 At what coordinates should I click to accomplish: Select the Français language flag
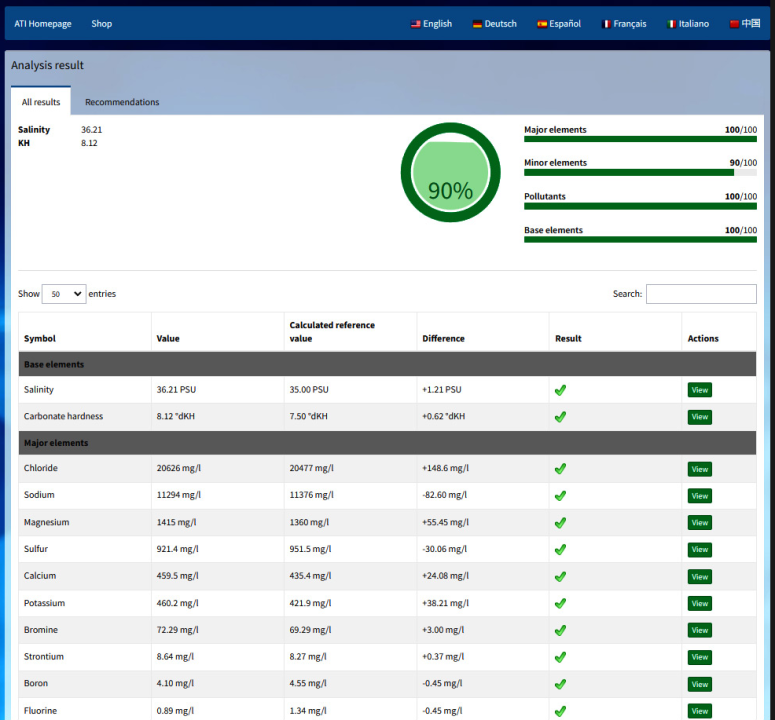coord(606,24)
